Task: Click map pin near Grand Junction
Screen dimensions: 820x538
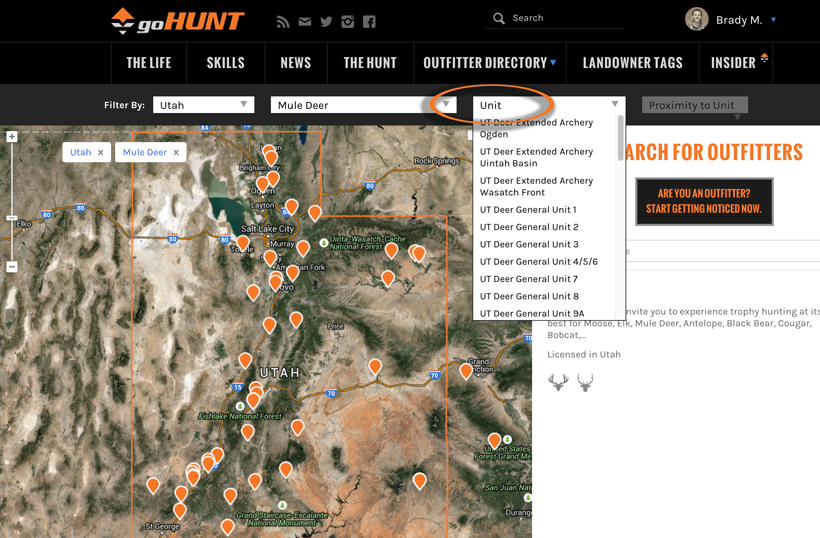Action: [466, 371]
